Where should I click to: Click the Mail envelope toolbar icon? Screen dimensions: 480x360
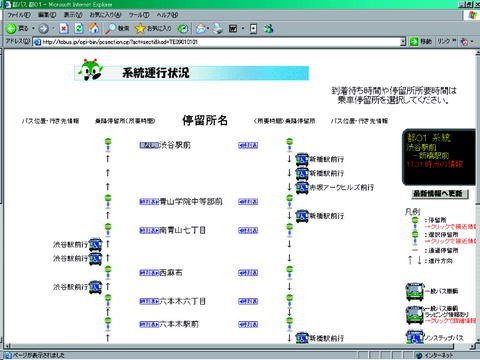201,29
